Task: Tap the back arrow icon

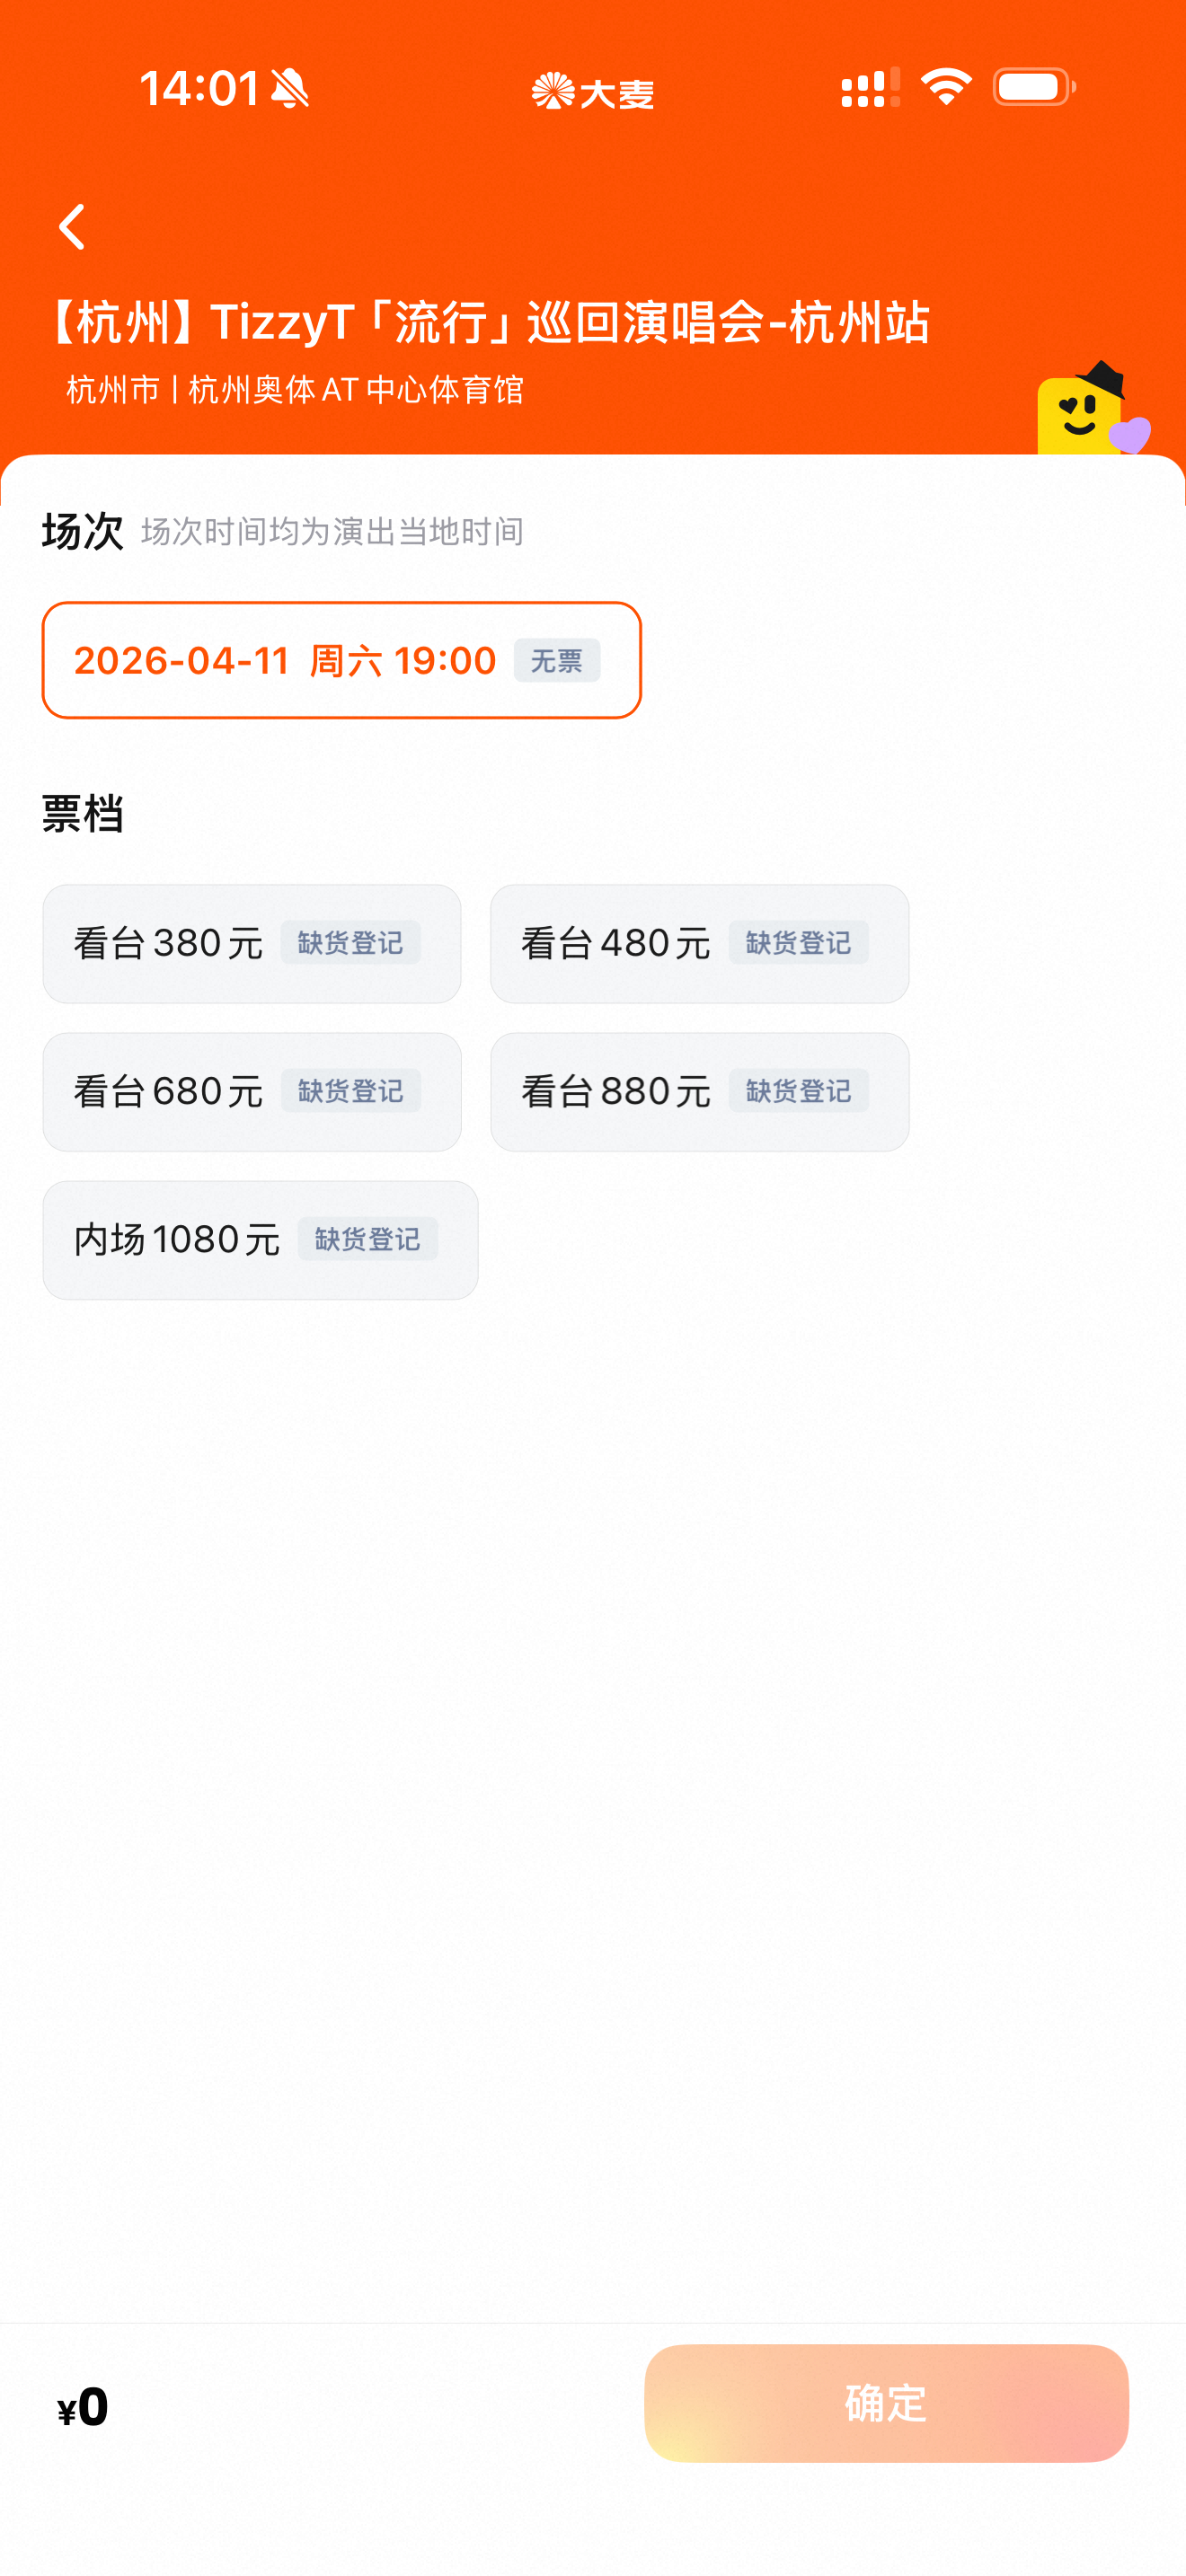Action: [x=72, y=227]
